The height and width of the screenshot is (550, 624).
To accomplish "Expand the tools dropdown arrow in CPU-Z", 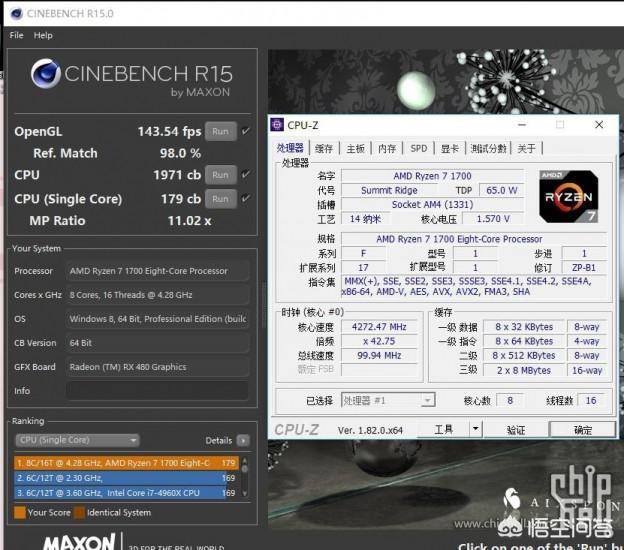I will 476,429.
